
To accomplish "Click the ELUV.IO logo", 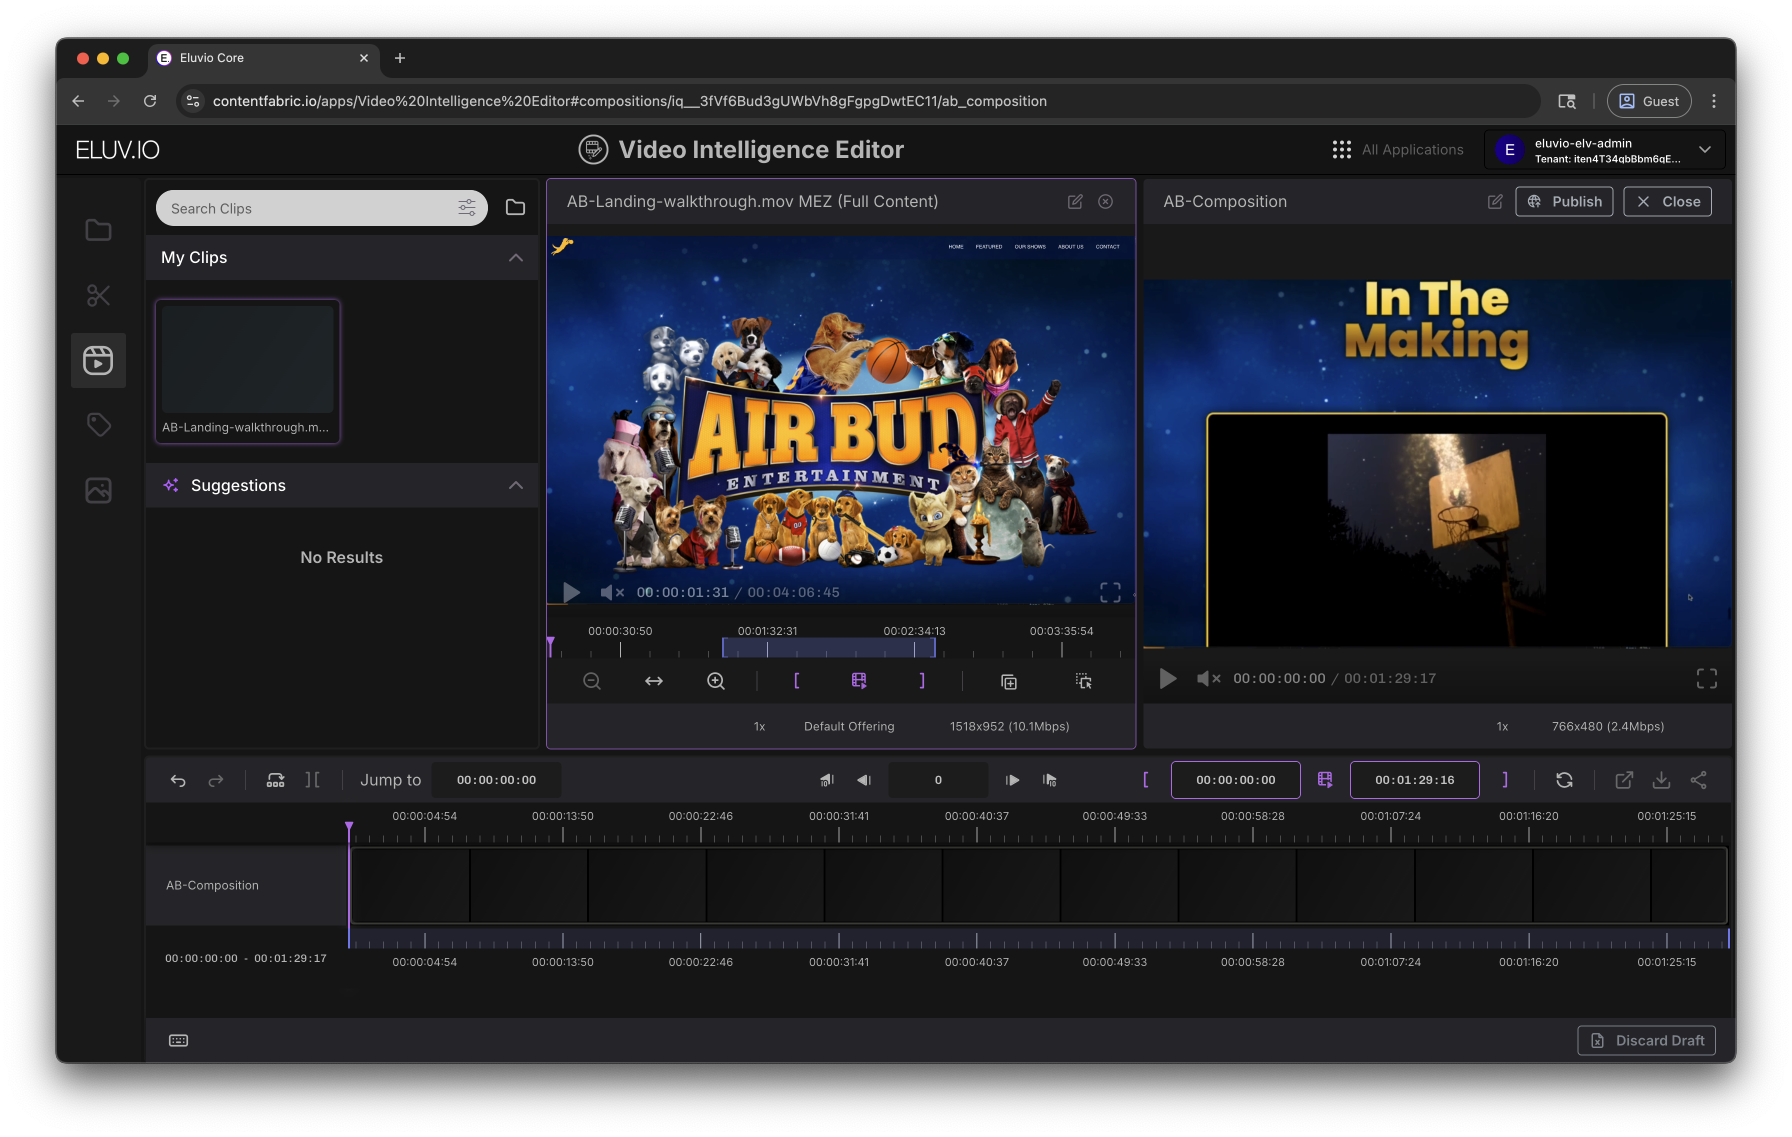I will 118,150.
